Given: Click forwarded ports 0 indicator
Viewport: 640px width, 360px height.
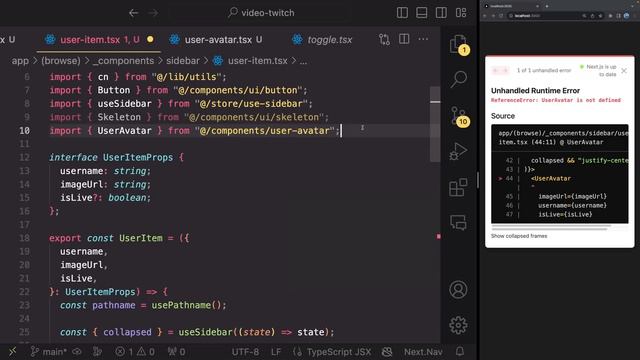Looking at the screenshot, I should tap(176, 351).
